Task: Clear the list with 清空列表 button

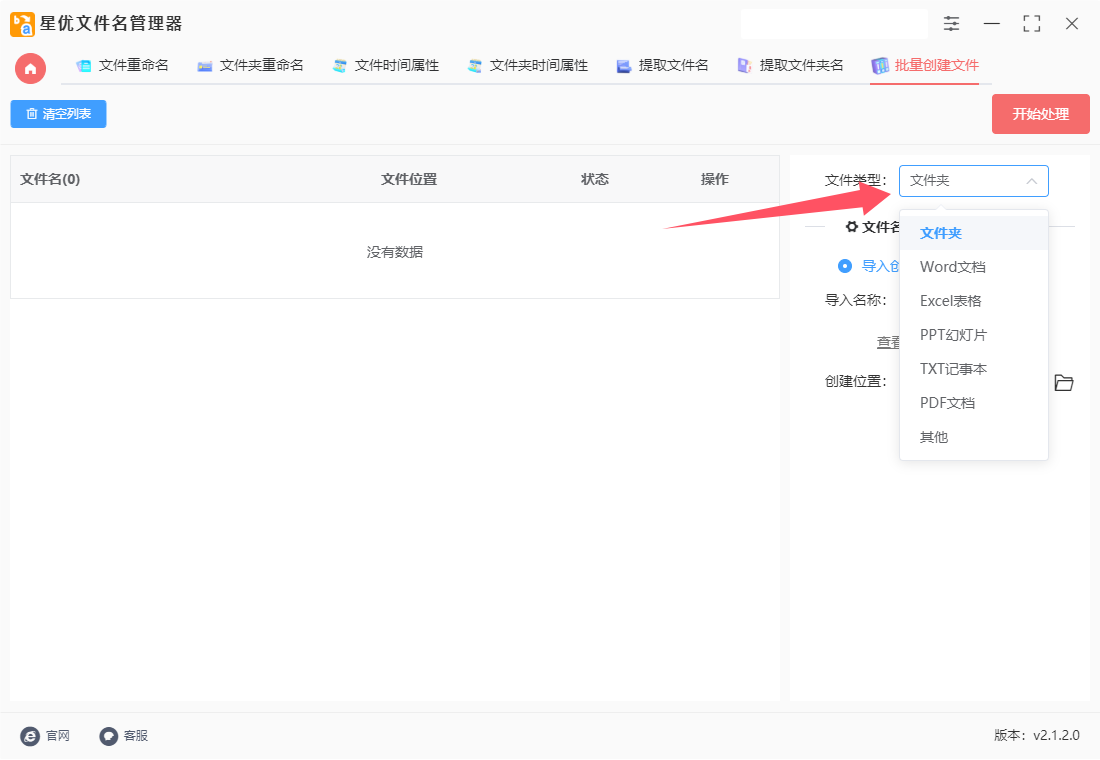Action: point(58,114)
